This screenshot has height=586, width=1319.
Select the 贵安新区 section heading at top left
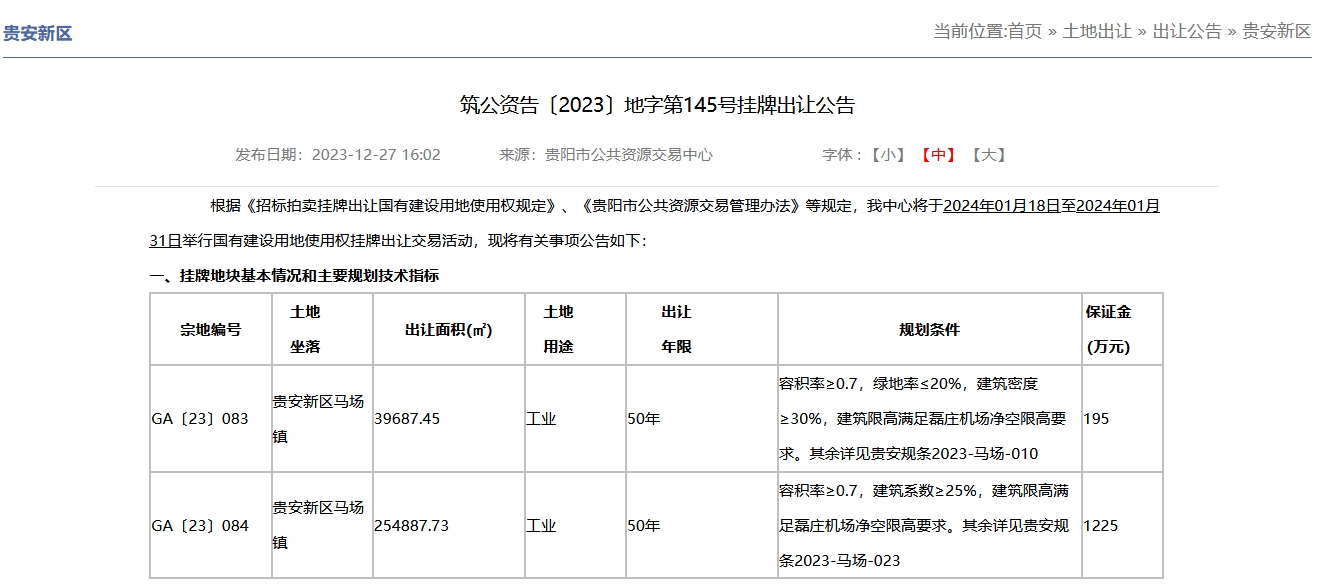point(38,33)
